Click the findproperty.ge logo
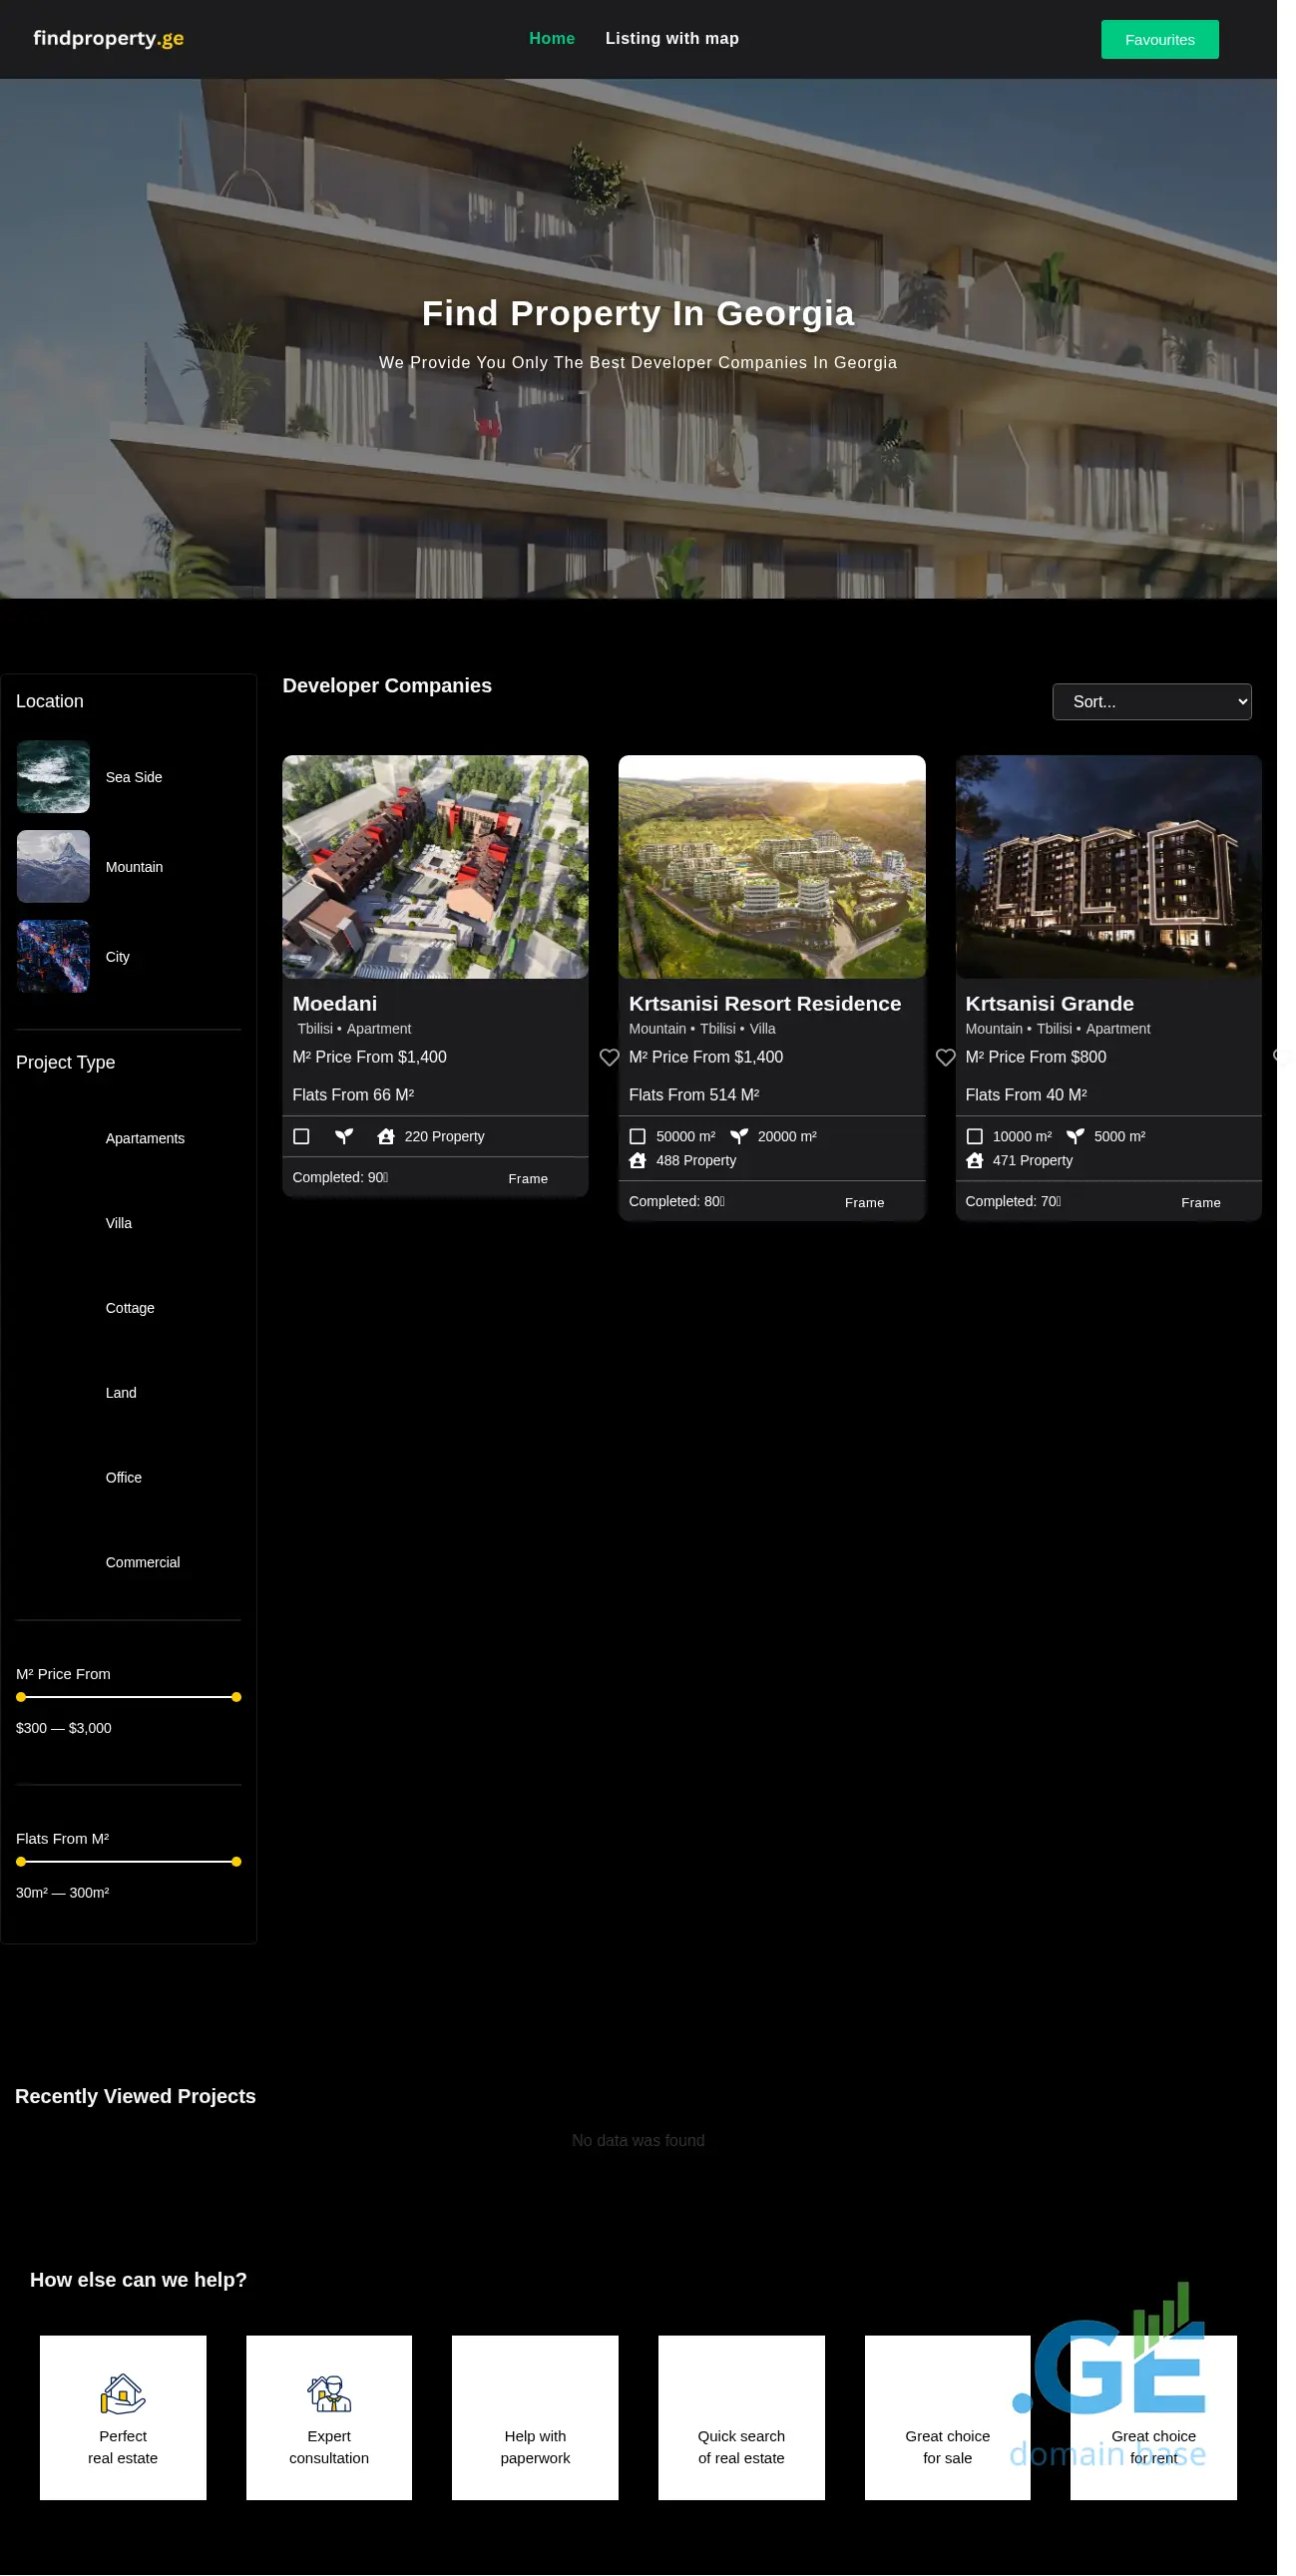Image resolution: width=1296 pixels, height=2576 pixels. (108, 39)
